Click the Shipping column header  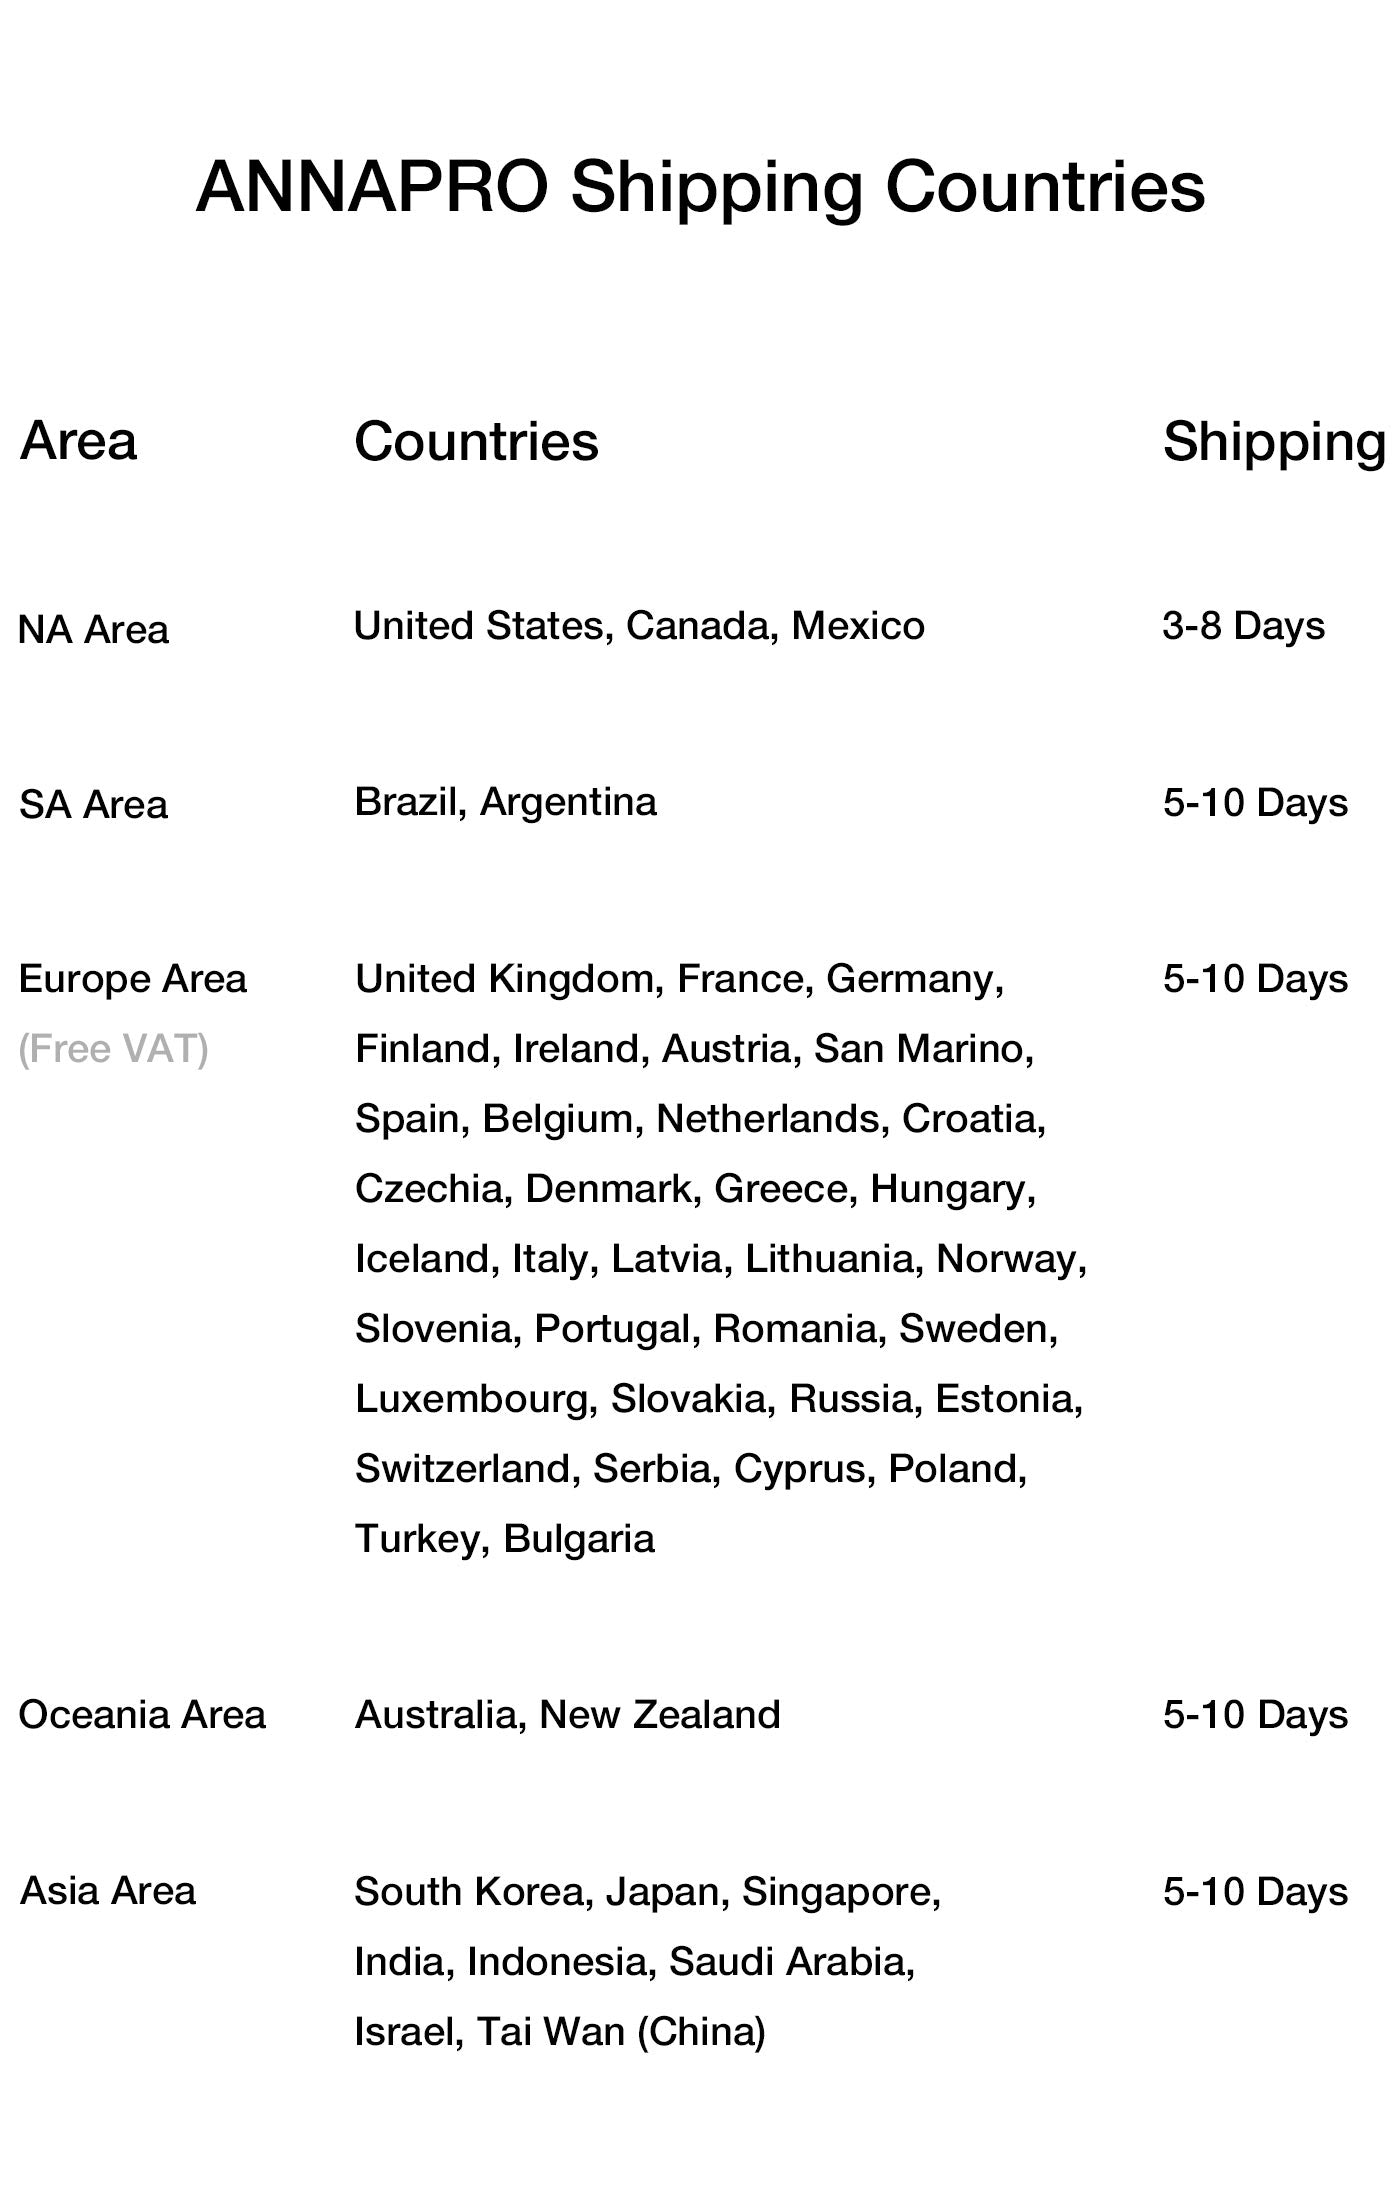(x=1274, y=441)
